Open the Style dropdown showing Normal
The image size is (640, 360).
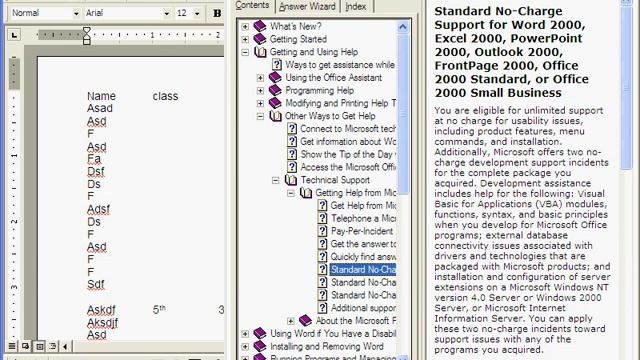[76, 13]
